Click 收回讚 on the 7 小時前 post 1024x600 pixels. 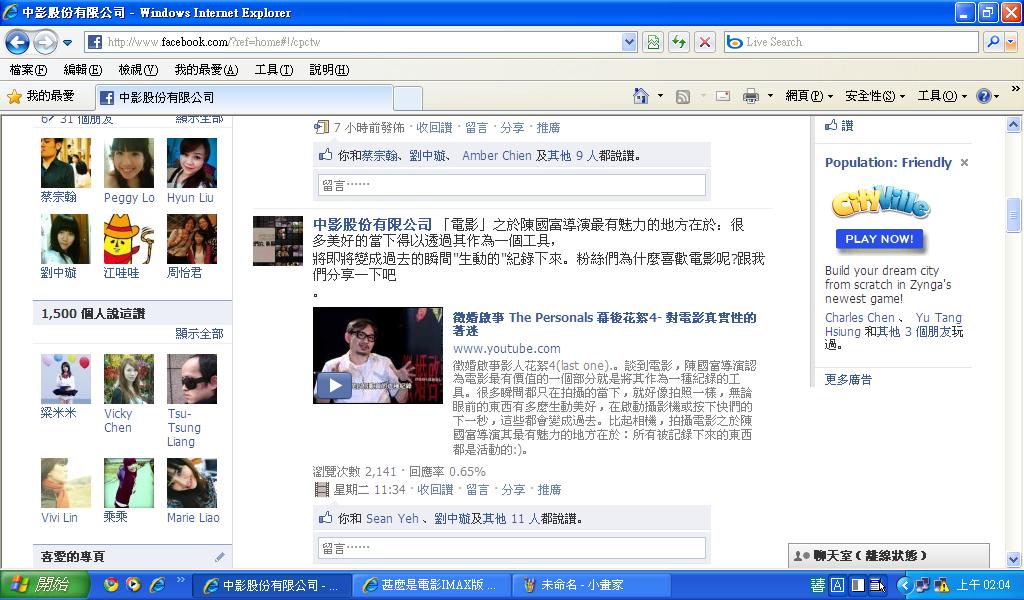pos(434,128)
